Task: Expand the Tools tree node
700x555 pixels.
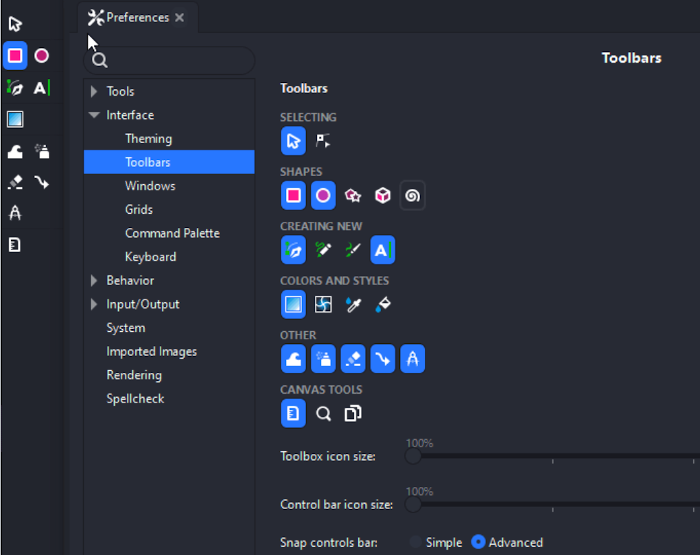Action: 94,92
